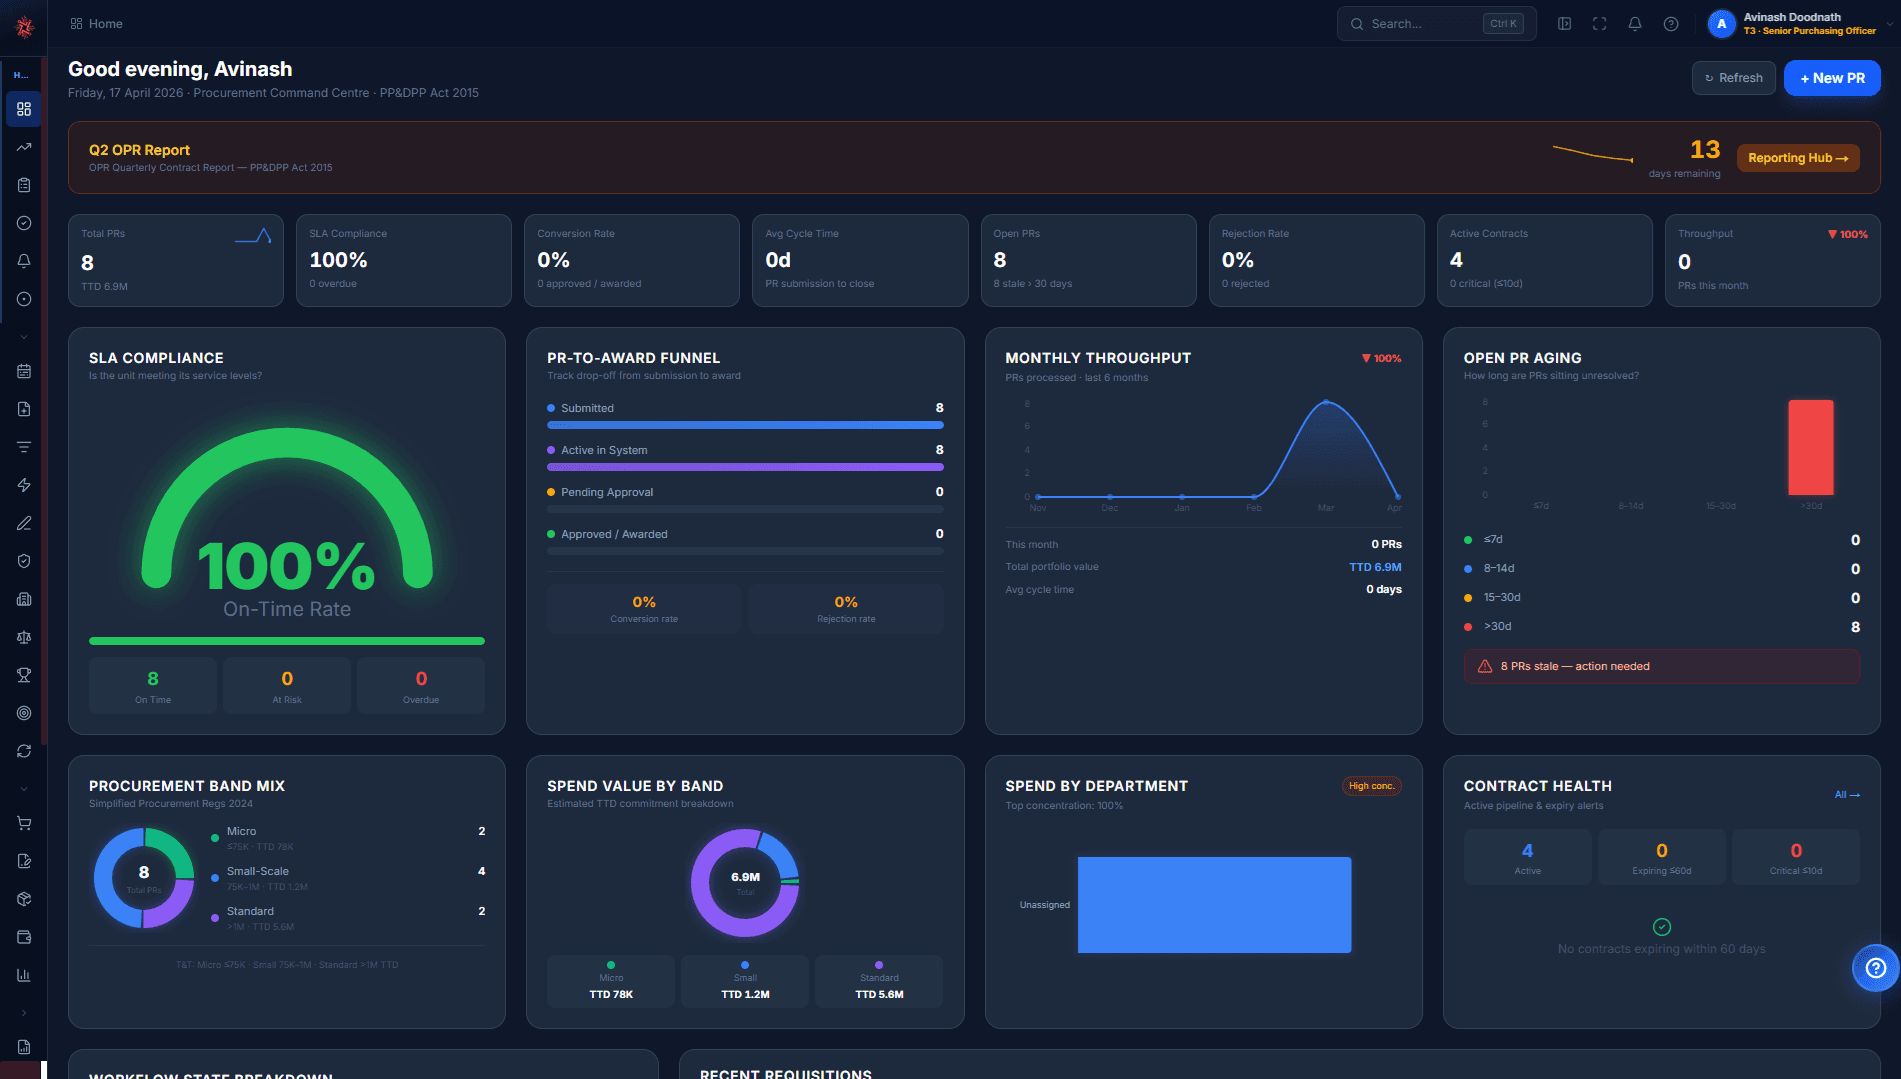Click the red >30d aging bar
The image size is (1901, 1079).
(1811, 447)
